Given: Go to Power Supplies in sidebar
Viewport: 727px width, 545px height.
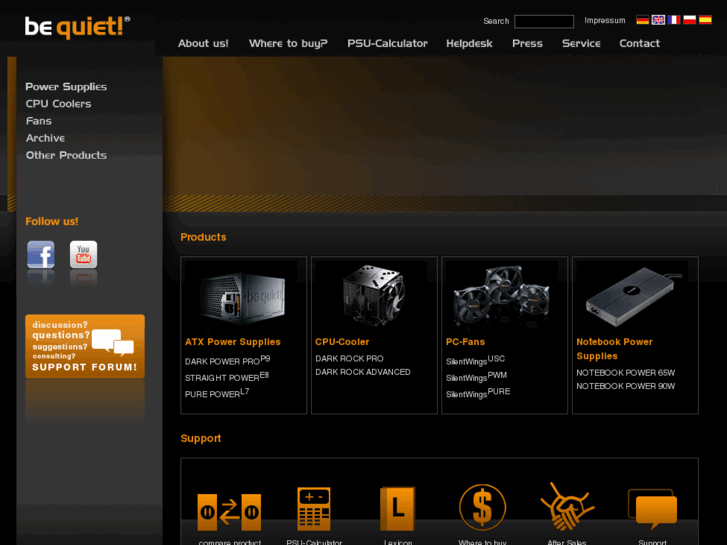Looking at the screenshot, I should 66,87.
